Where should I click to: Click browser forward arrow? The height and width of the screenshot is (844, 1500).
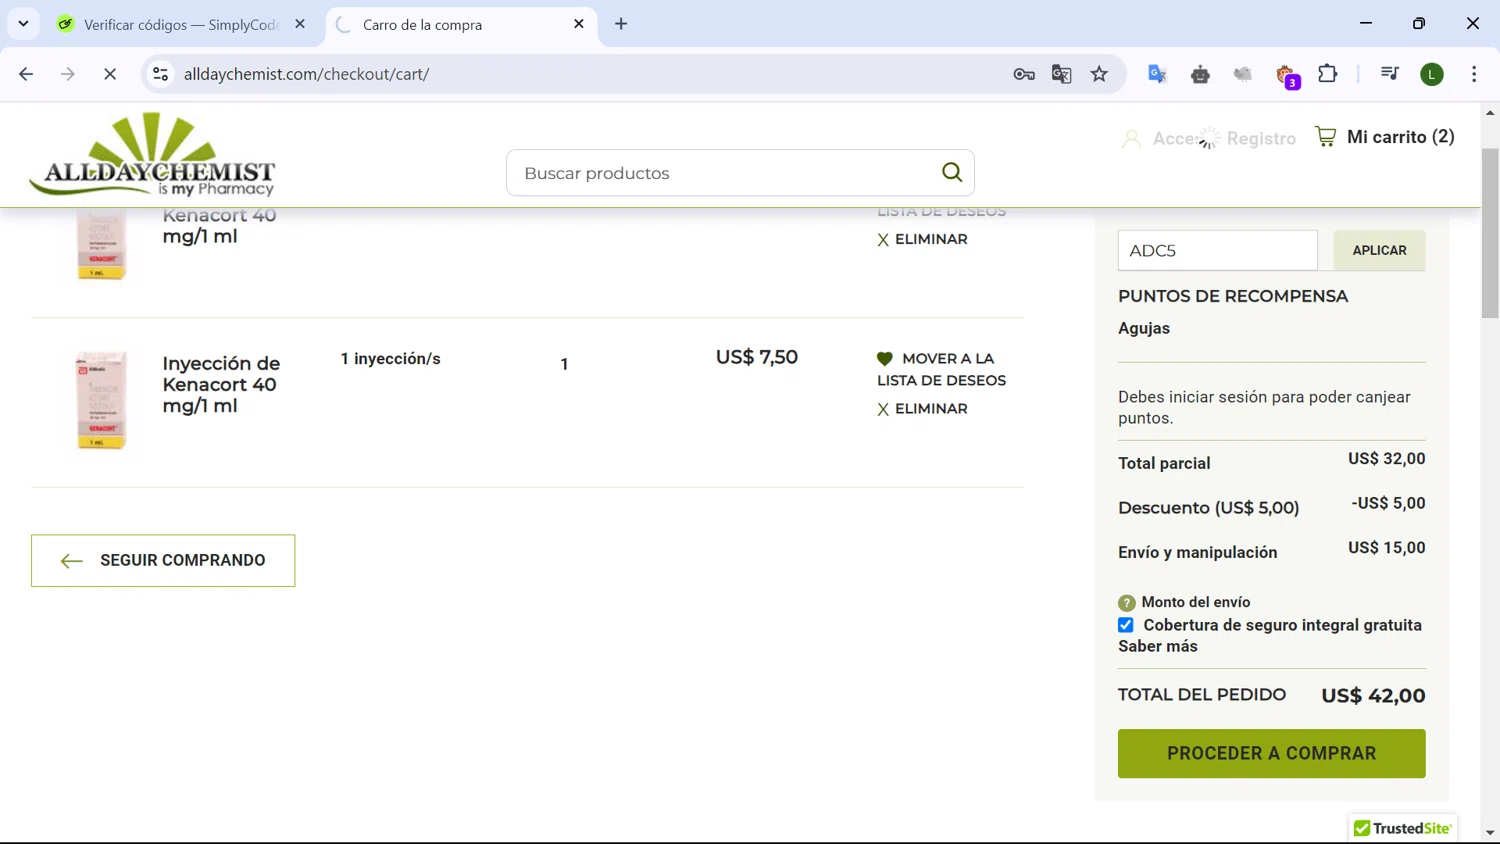coord(67,74)
